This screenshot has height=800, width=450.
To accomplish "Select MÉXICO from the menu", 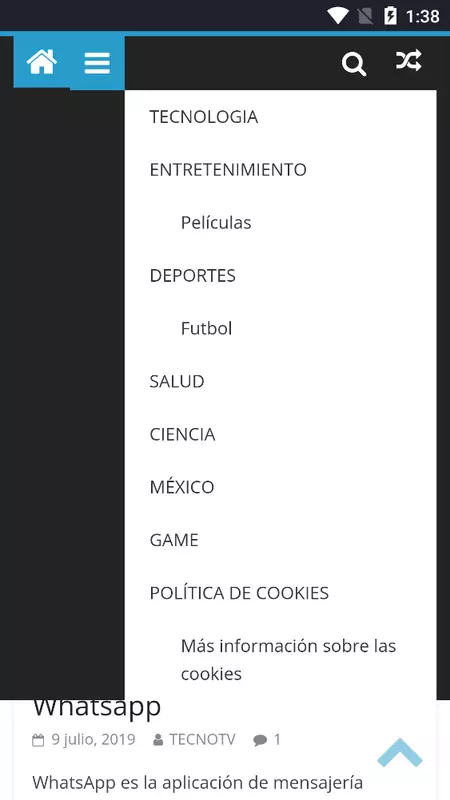I will click(182, 487).
